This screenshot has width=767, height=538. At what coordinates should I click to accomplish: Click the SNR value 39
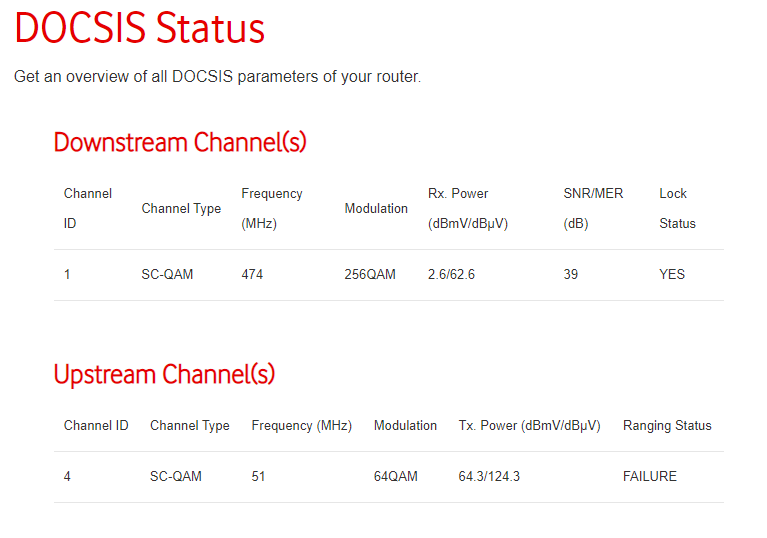[570, 274]
